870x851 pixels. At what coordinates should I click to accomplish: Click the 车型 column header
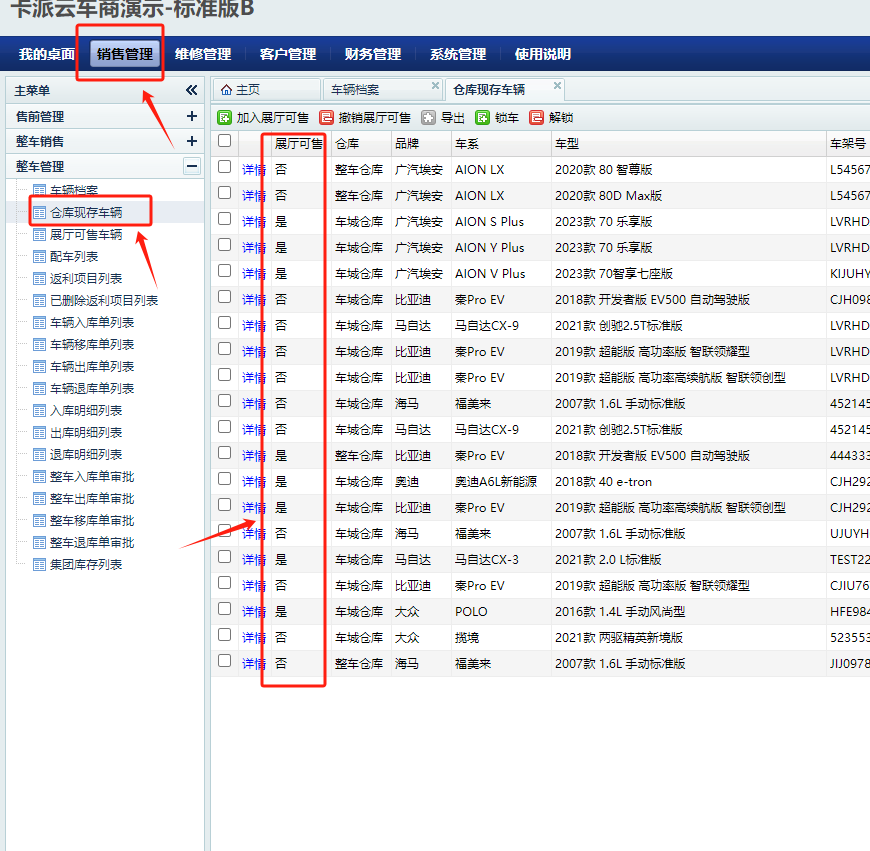point(567,143)
